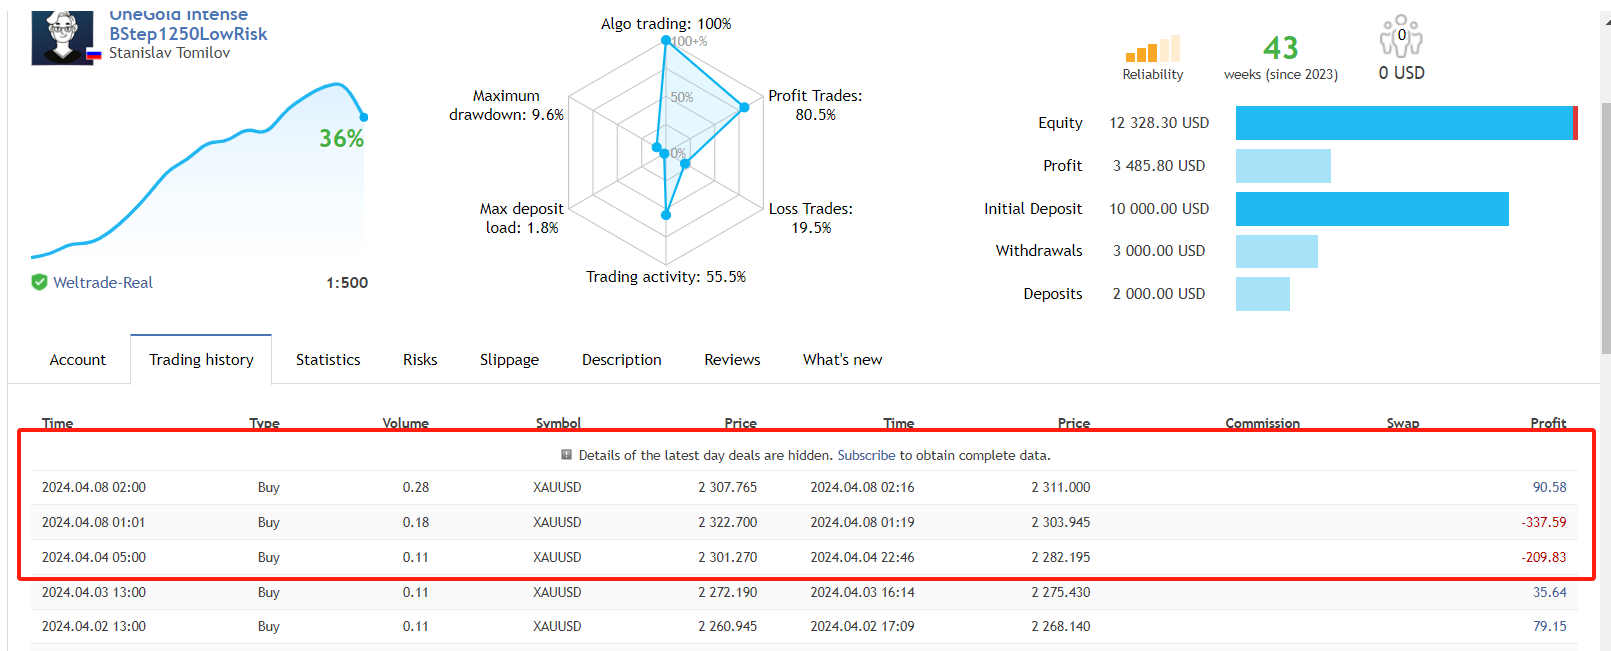The width and height of the screenshot is (1611, 651).
Task: Switch to the Statistics tab
Action: coord(328,360)
